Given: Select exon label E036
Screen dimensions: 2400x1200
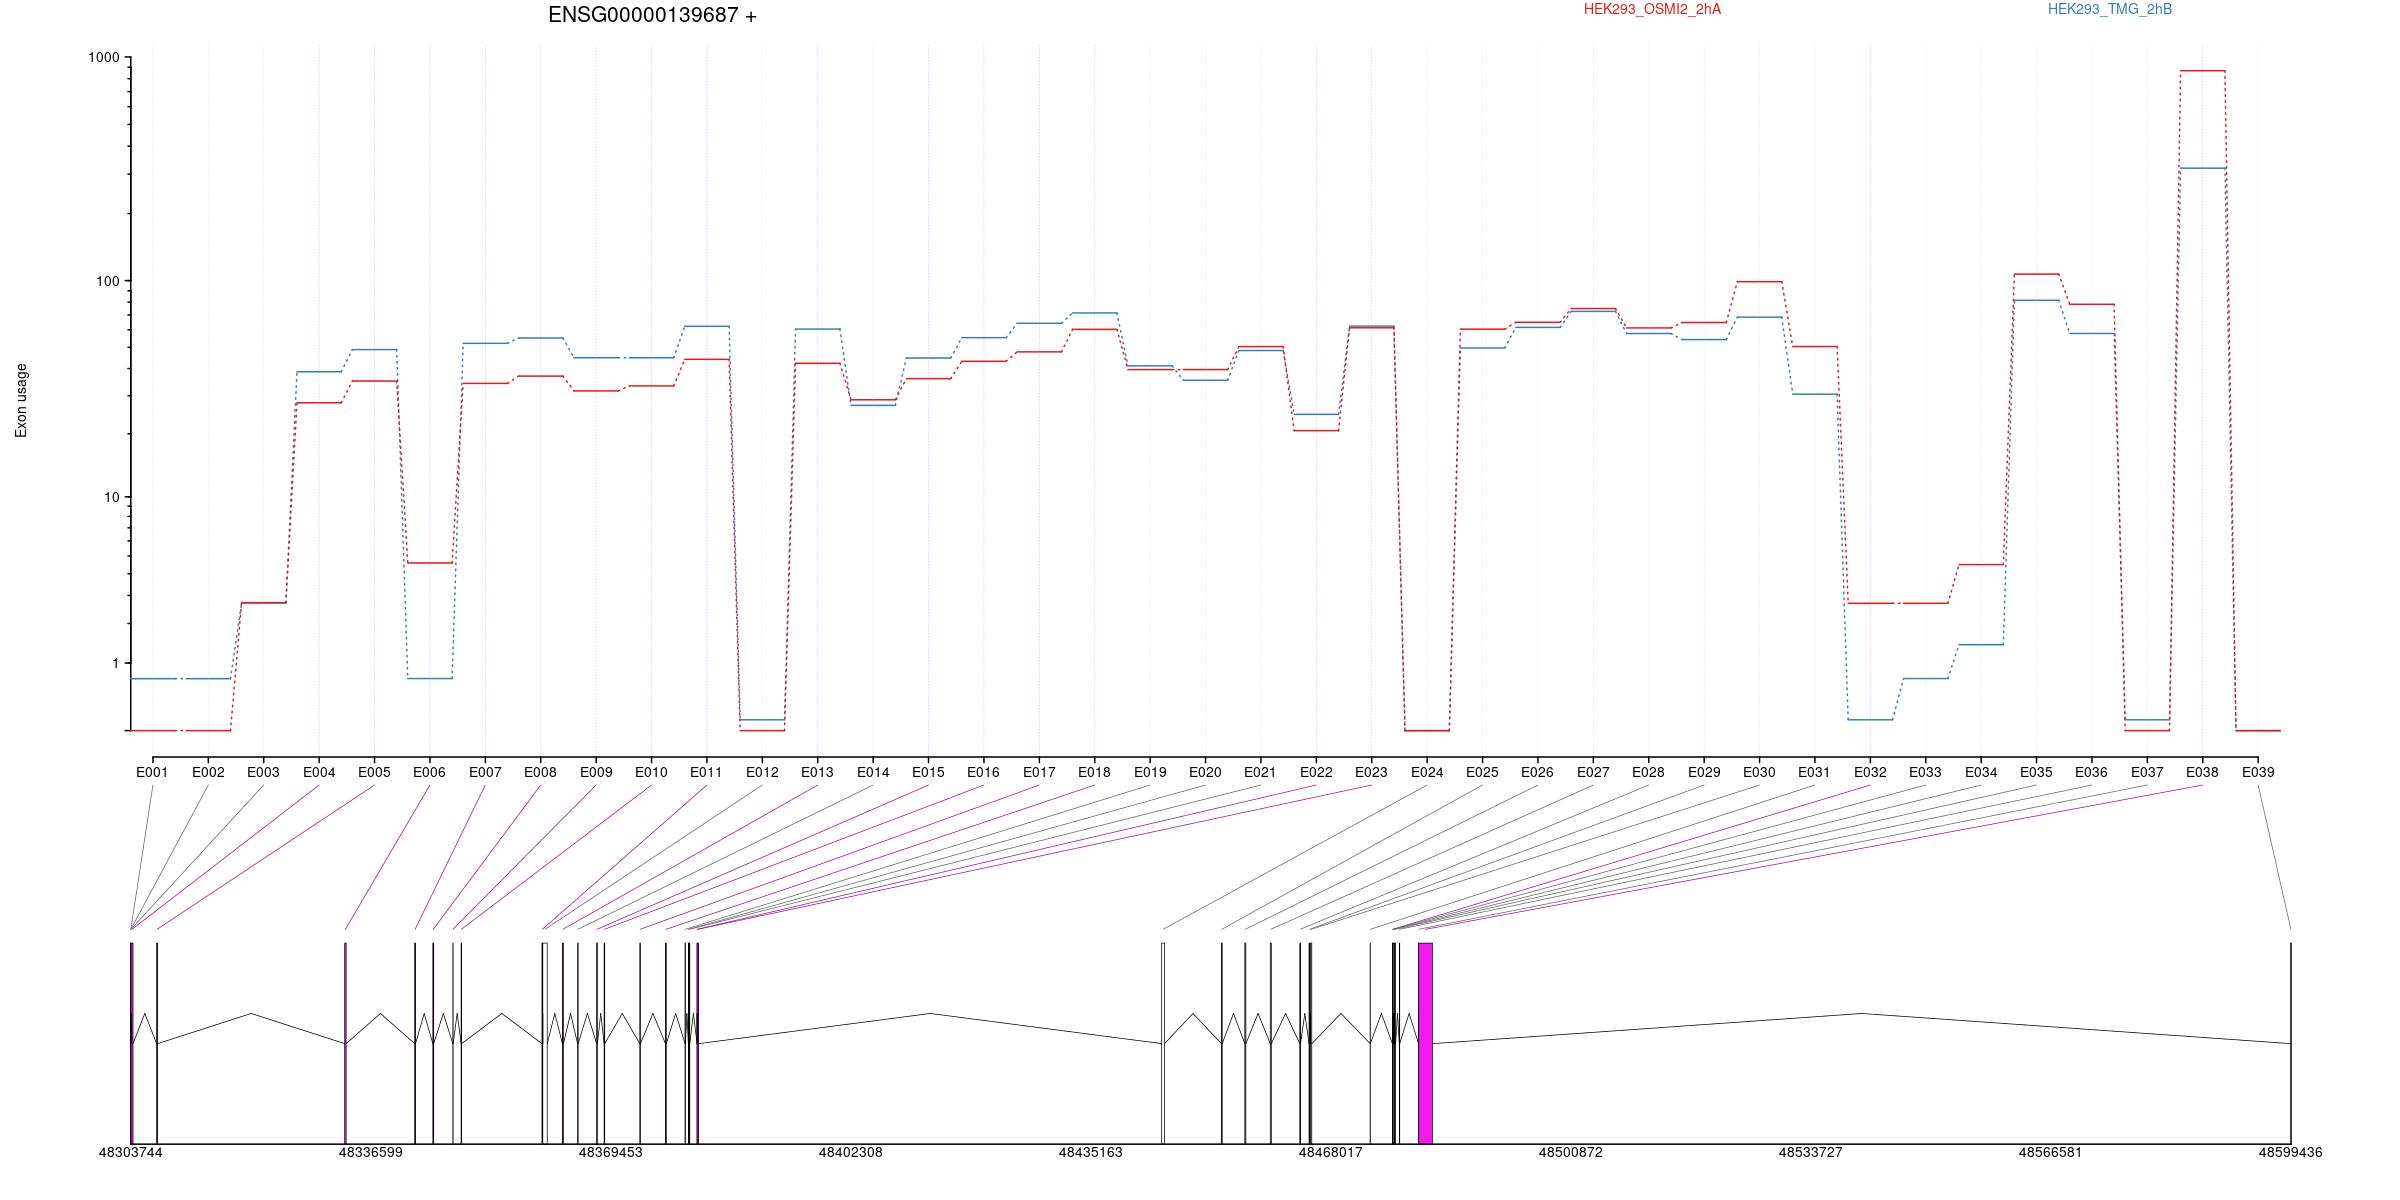Looking at the screenshot, I should pyautogui.click(x=2091, y=772).
